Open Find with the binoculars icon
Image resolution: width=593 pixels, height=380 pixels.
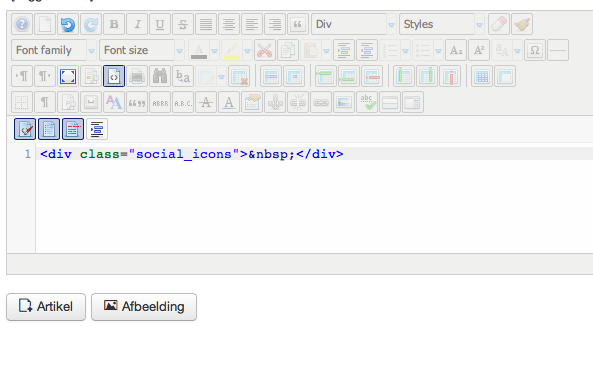tap(160, 76)
